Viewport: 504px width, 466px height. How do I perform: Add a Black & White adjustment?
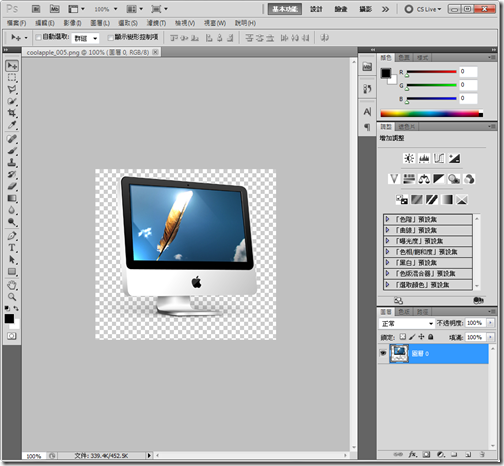[x=439, y=179]
